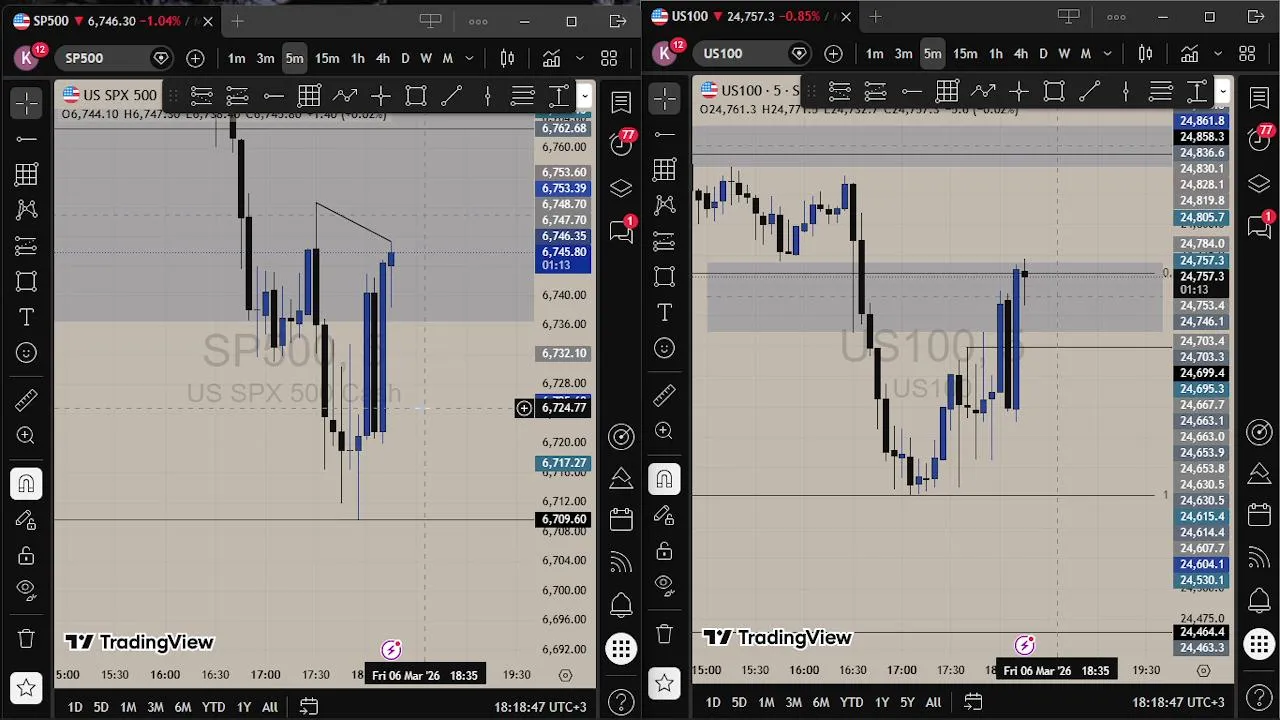The image size is (1280, 720).
Task: Open the indicators icon in SP500 top toolbar
Action: point(551,58)
